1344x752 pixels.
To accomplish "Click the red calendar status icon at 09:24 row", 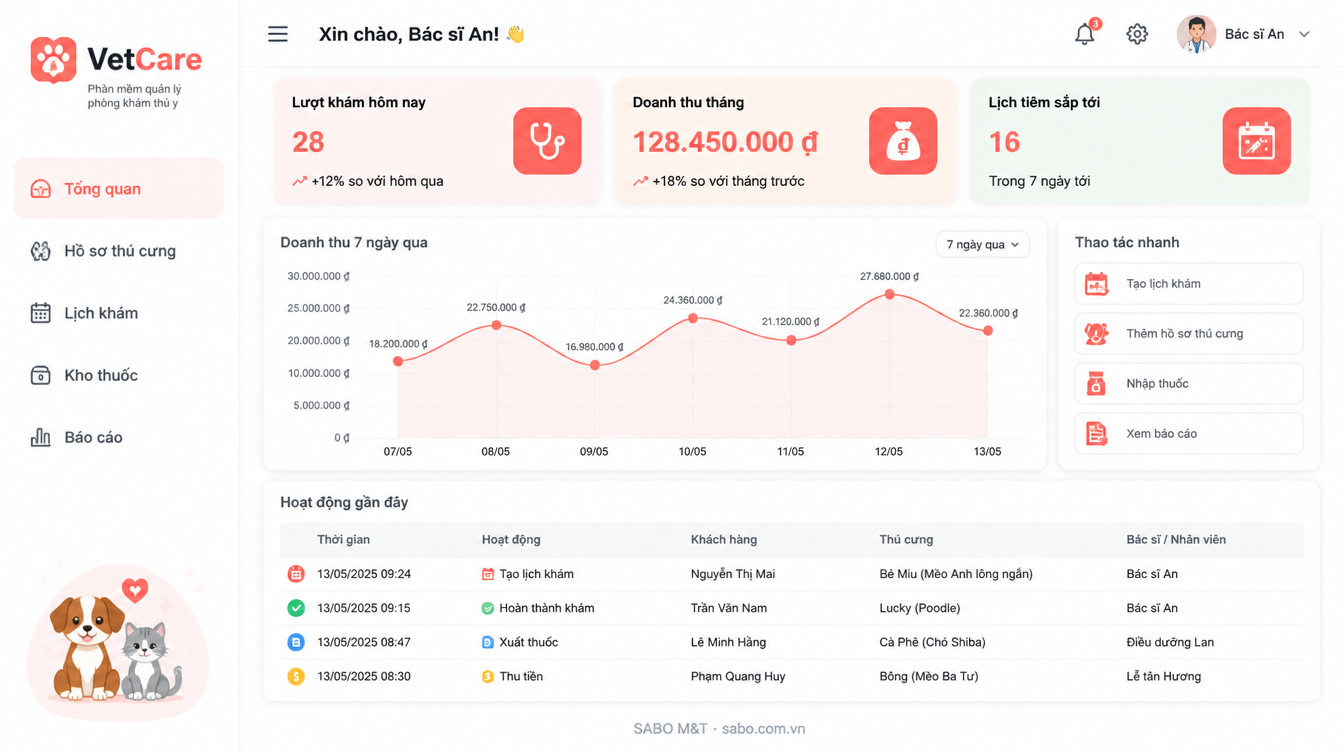I will [x=296, y=574].
